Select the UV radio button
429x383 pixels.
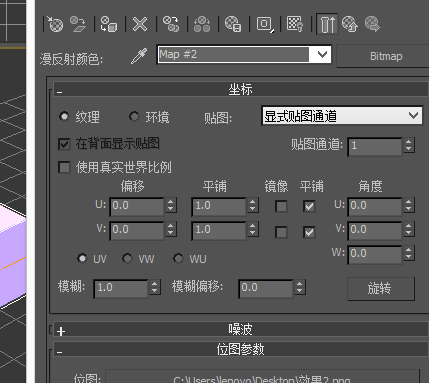[82, 258]
